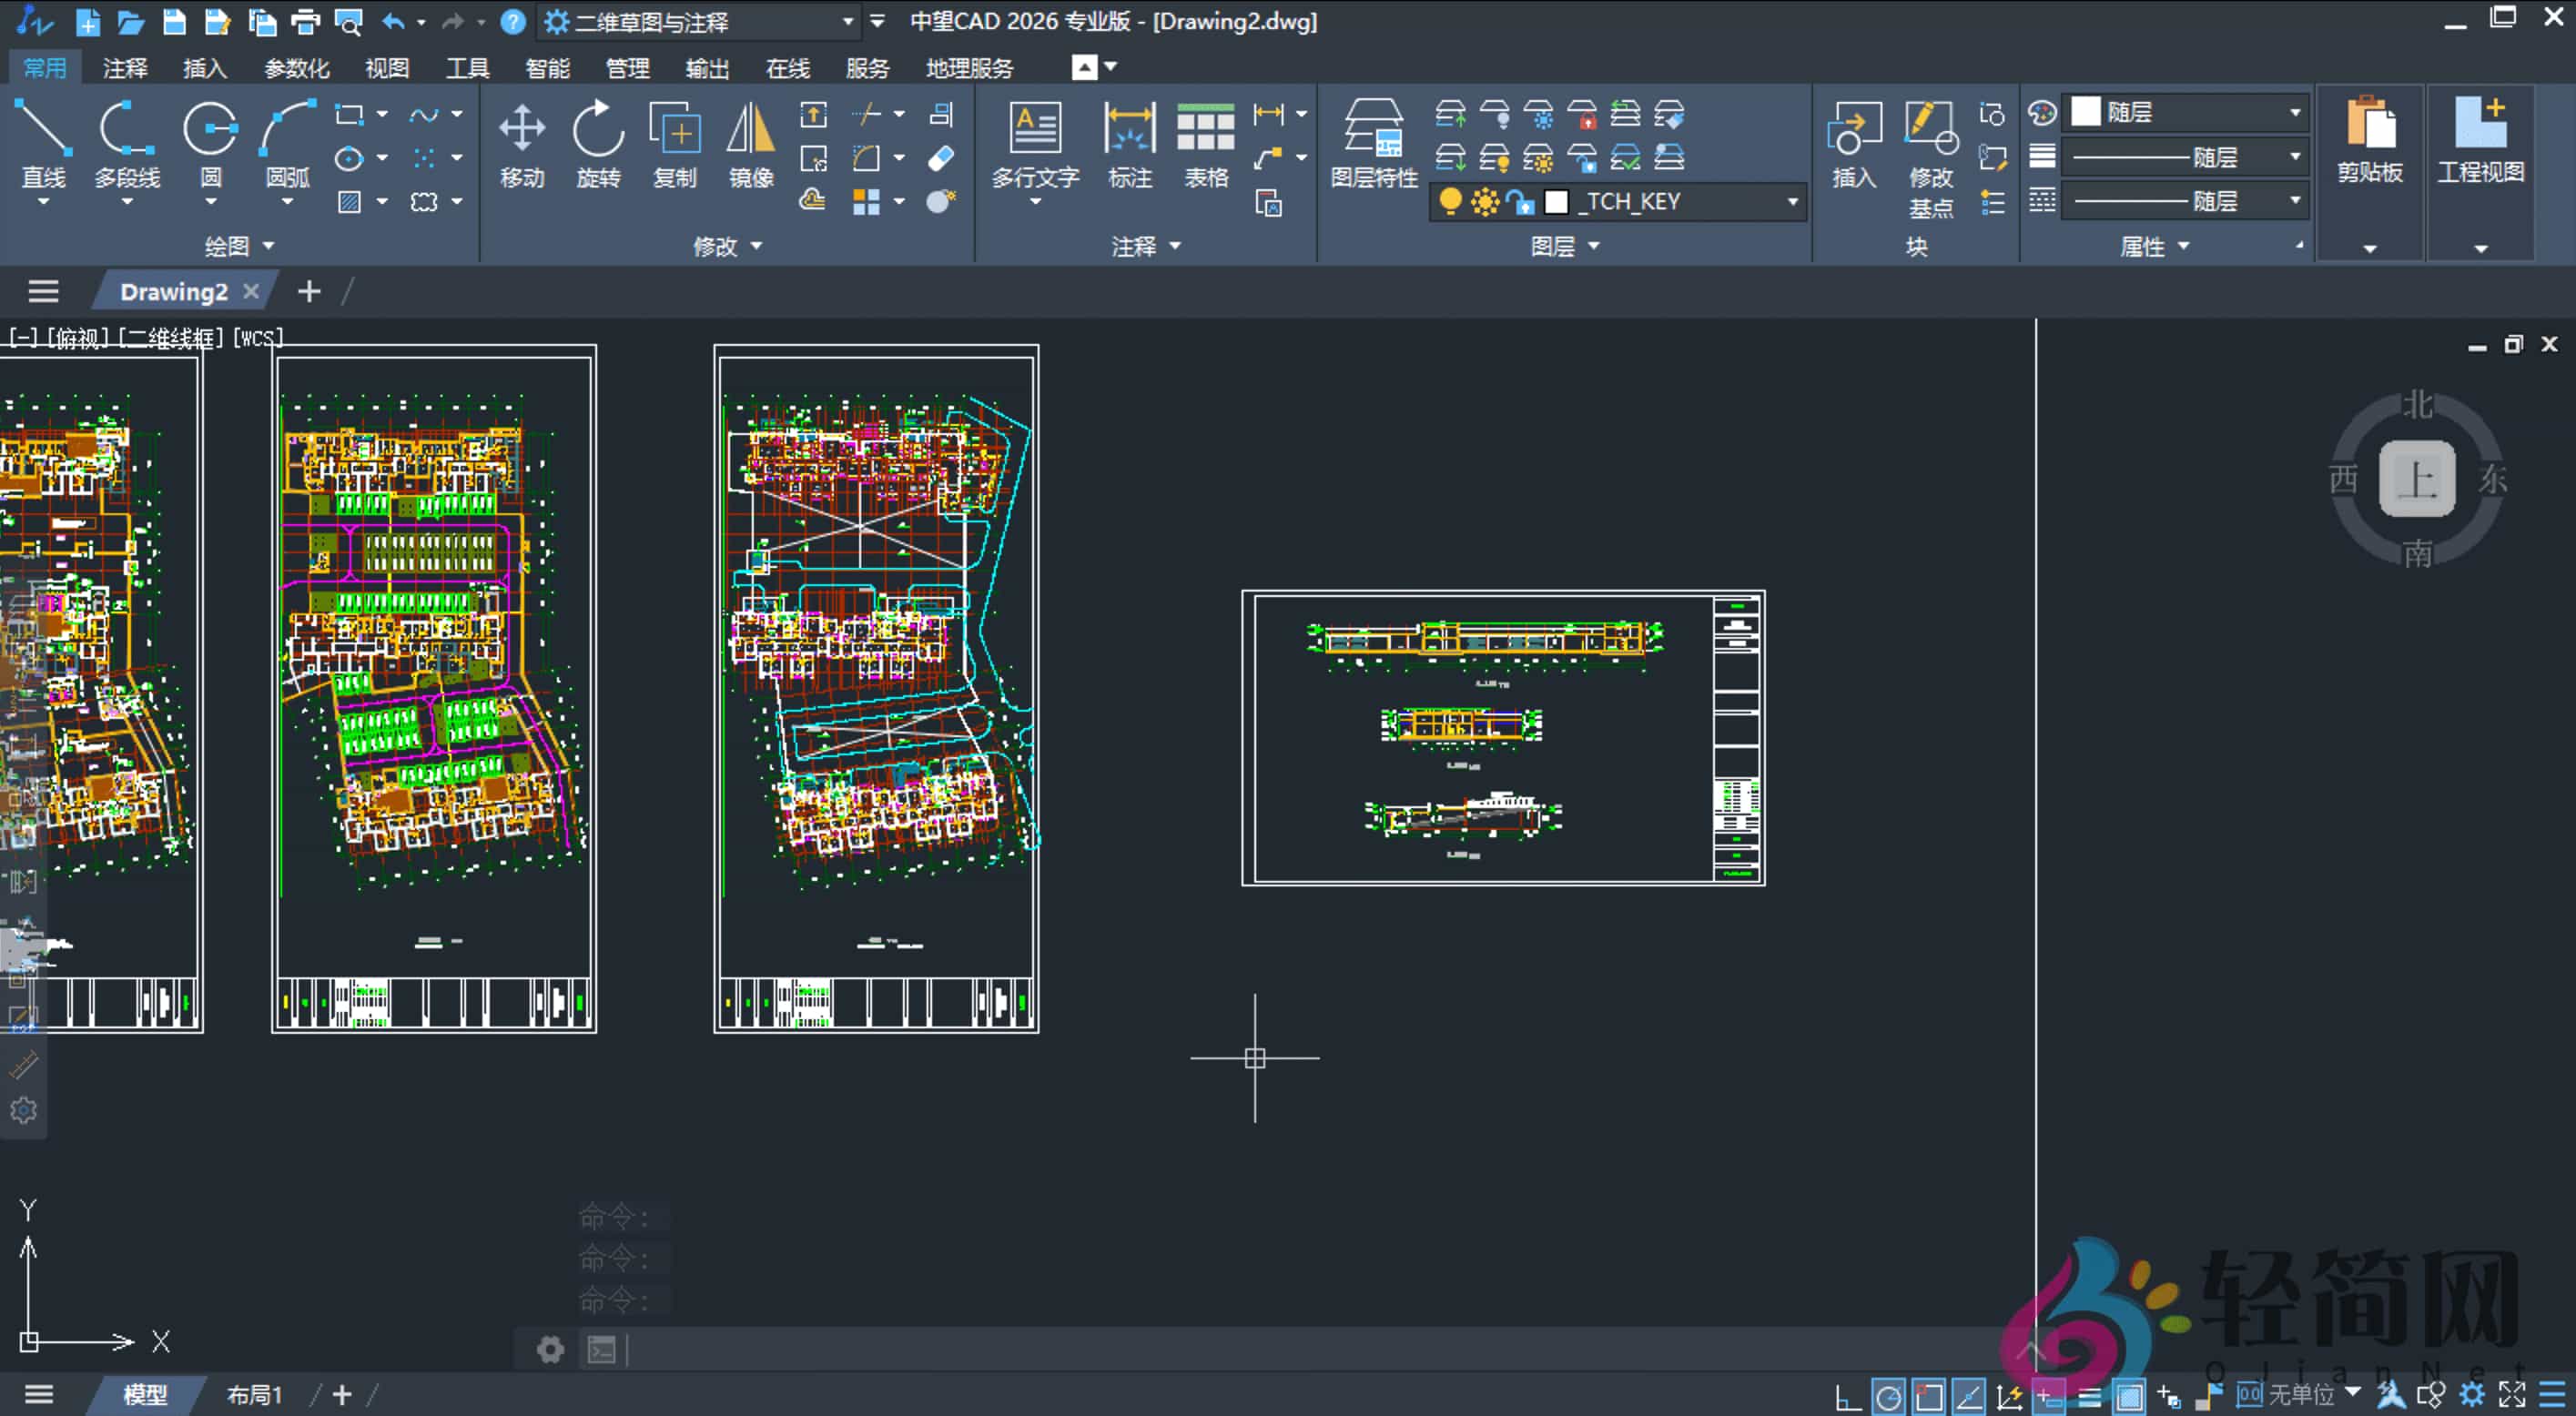Switch to the 布局1 layout tab
The height and width of the screenshot is (1416, 2576).
(x=254, y=1395)
